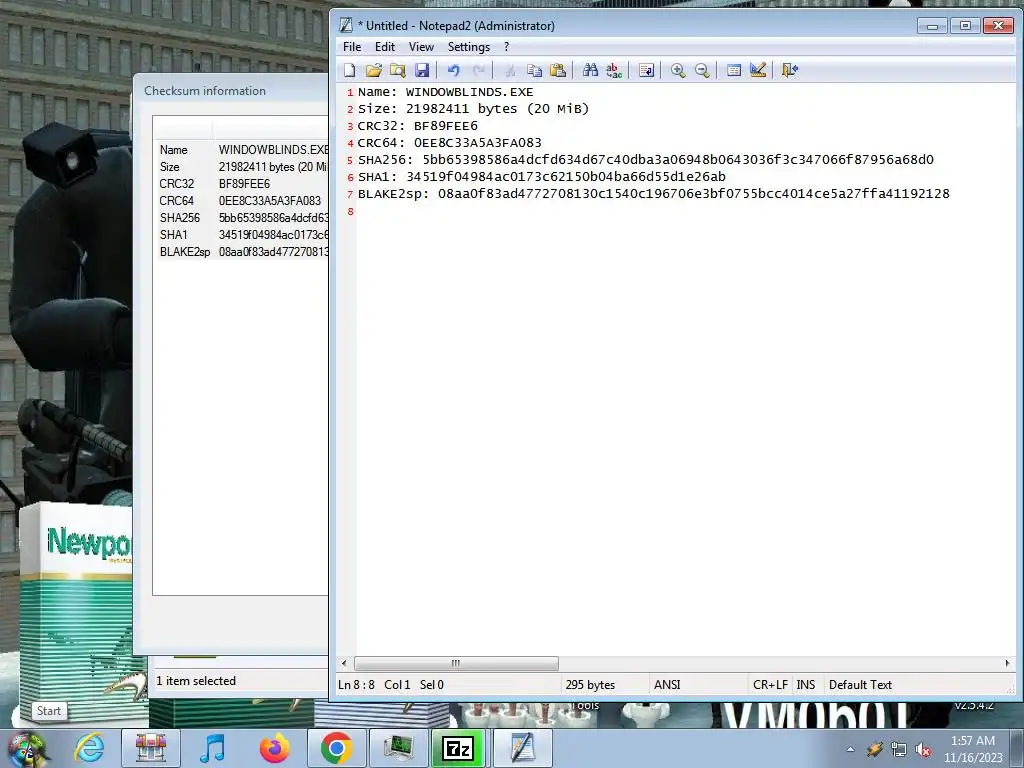Open the syntax scheme selection icon

click(734, 71)
